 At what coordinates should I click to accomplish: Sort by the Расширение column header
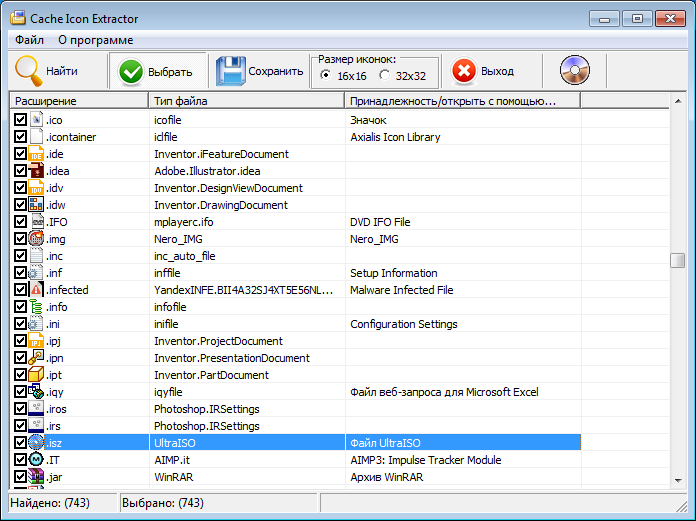79,101
